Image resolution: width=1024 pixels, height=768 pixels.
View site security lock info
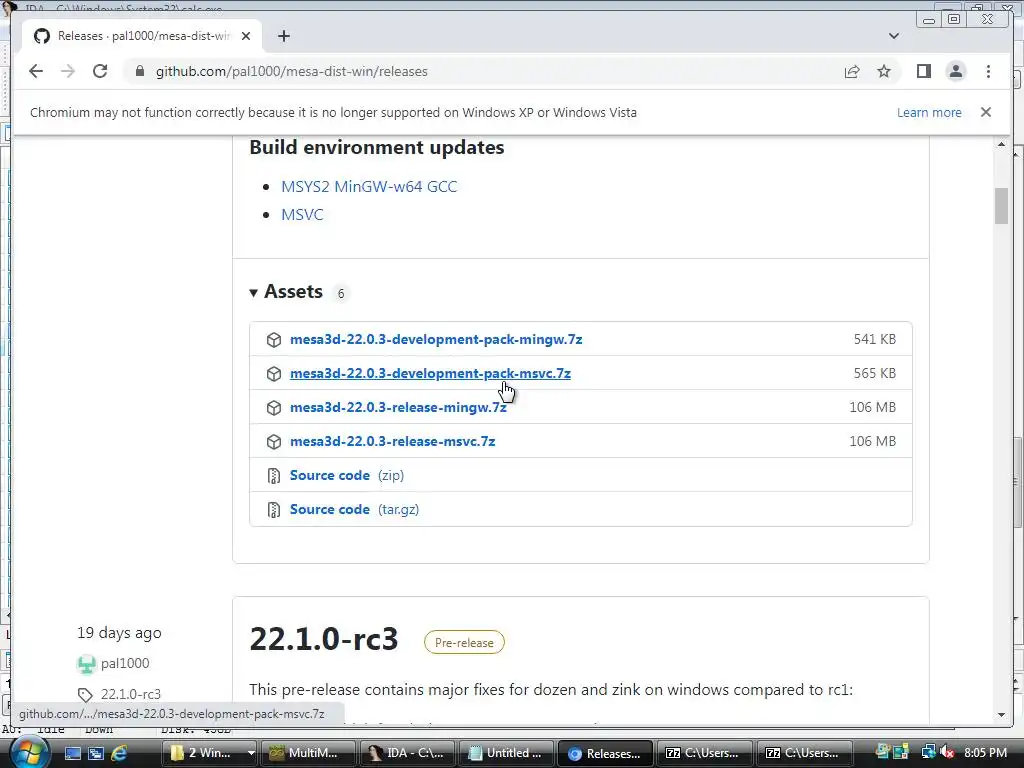140,71
